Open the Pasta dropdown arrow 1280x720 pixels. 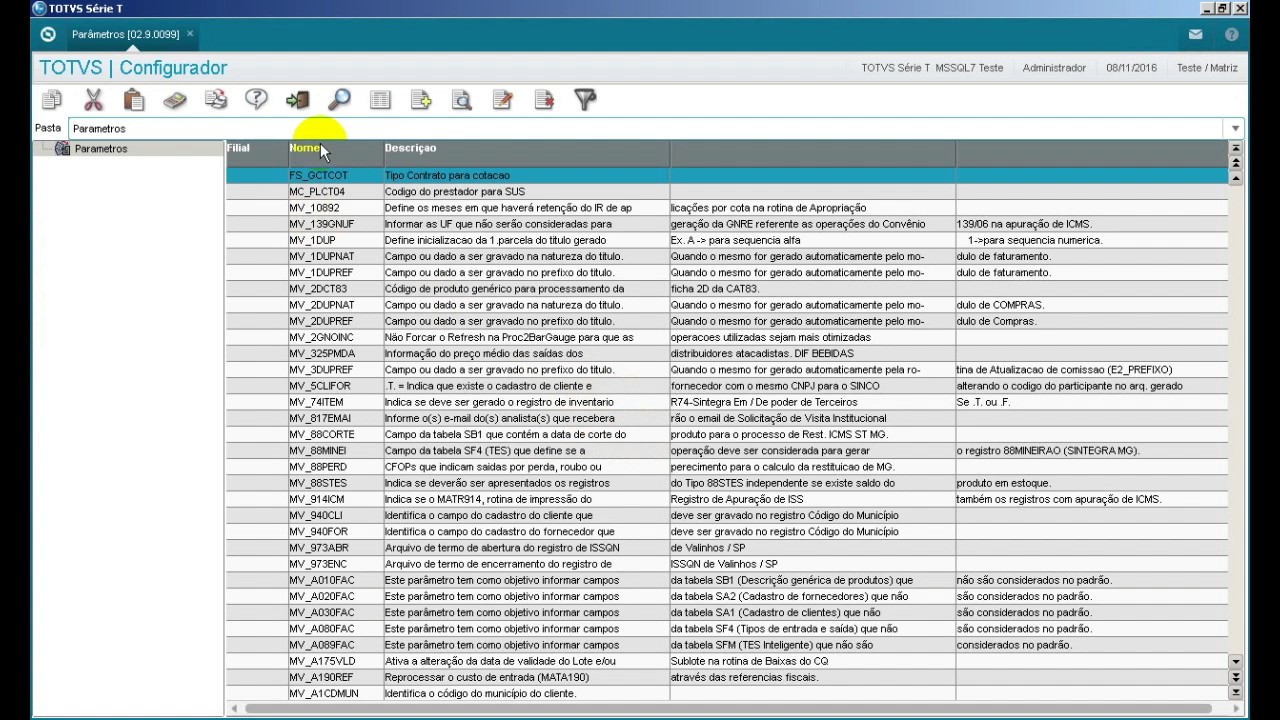(1235, 128)
